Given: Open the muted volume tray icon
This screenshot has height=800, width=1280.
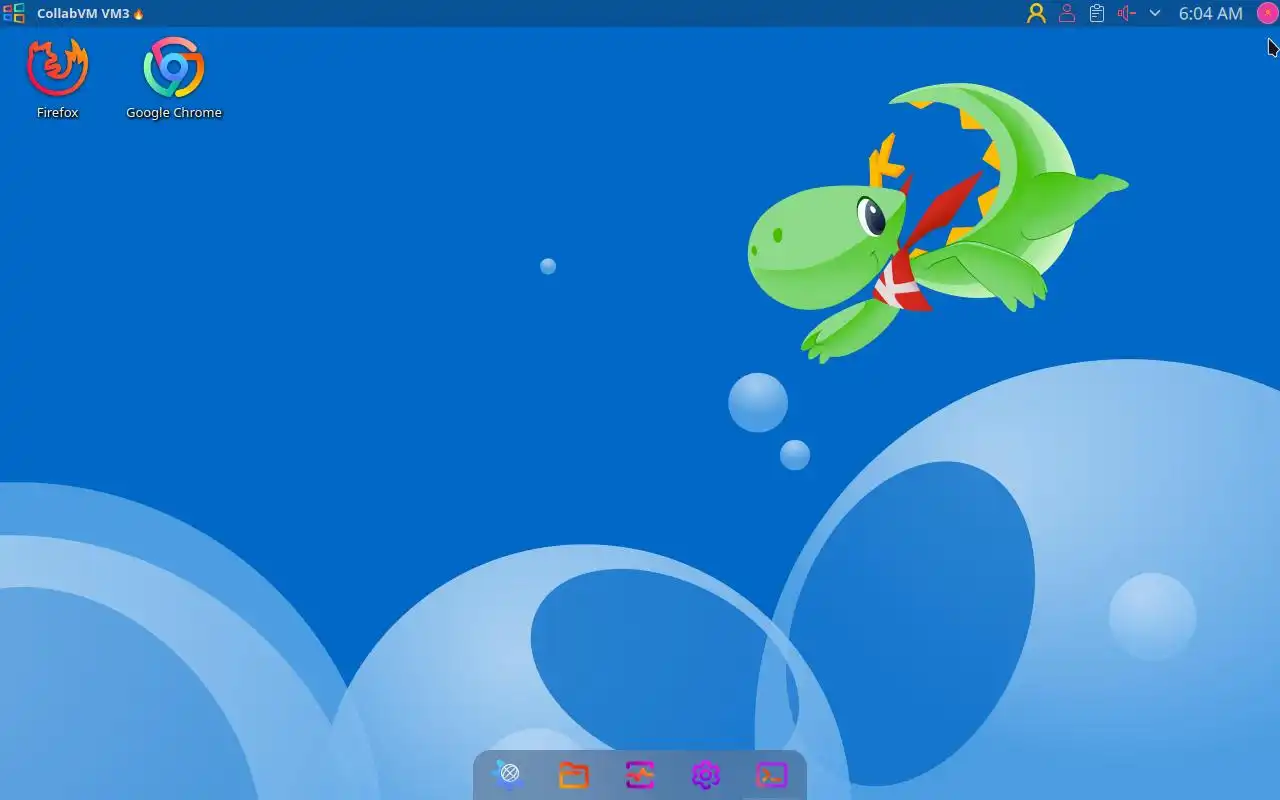Looking at the screenshot, I should point(1126,13).
